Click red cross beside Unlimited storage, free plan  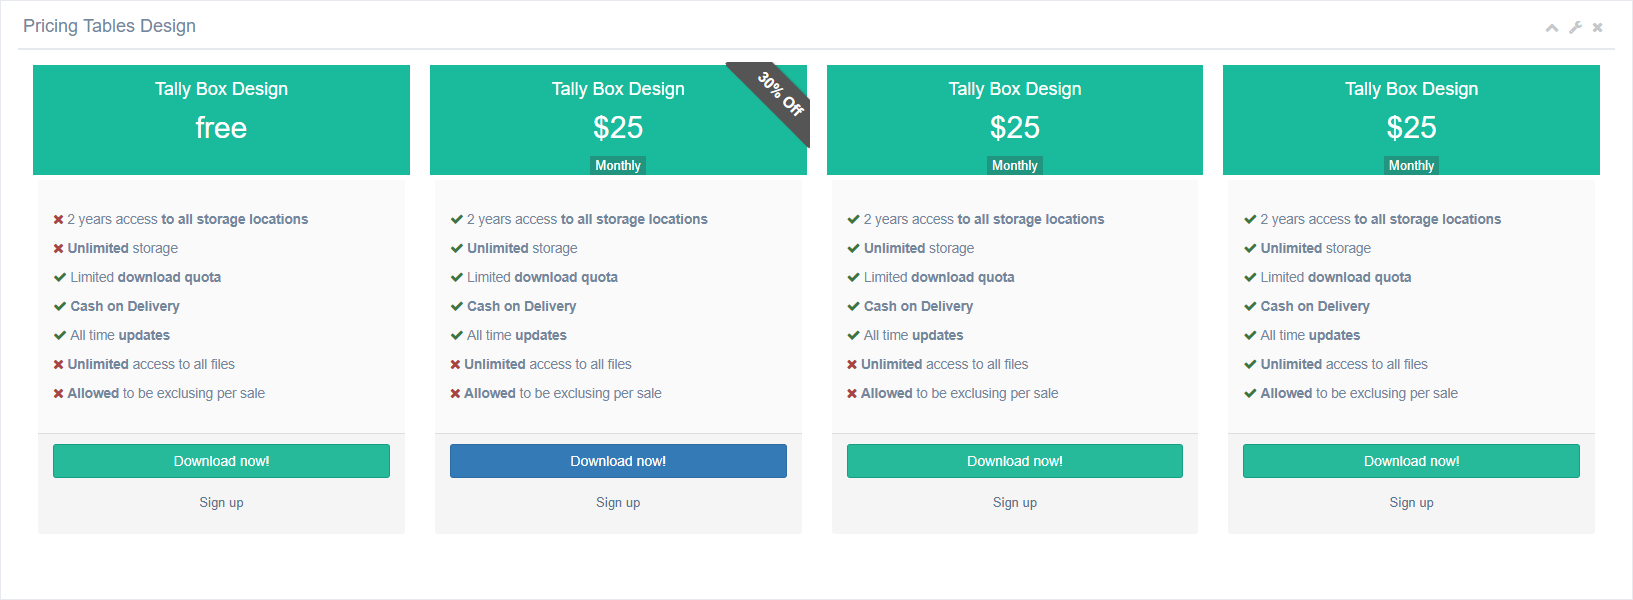(58, 249)
